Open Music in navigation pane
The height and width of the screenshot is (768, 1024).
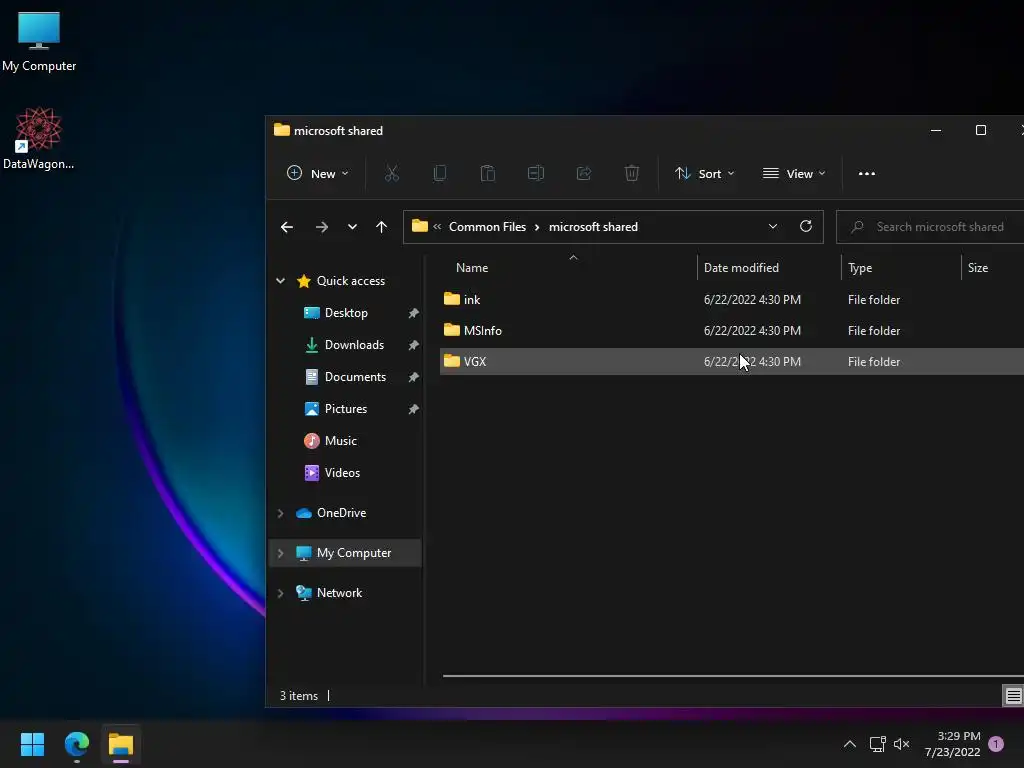click(340, 441)
